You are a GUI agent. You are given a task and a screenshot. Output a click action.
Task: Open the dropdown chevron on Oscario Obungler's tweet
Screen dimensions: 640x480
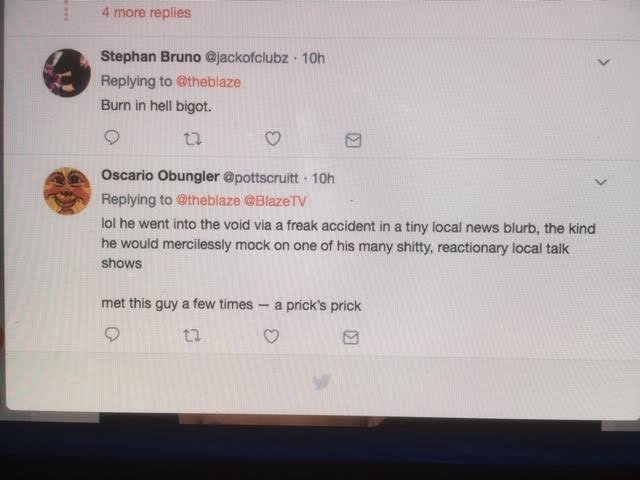coord(600,182)
